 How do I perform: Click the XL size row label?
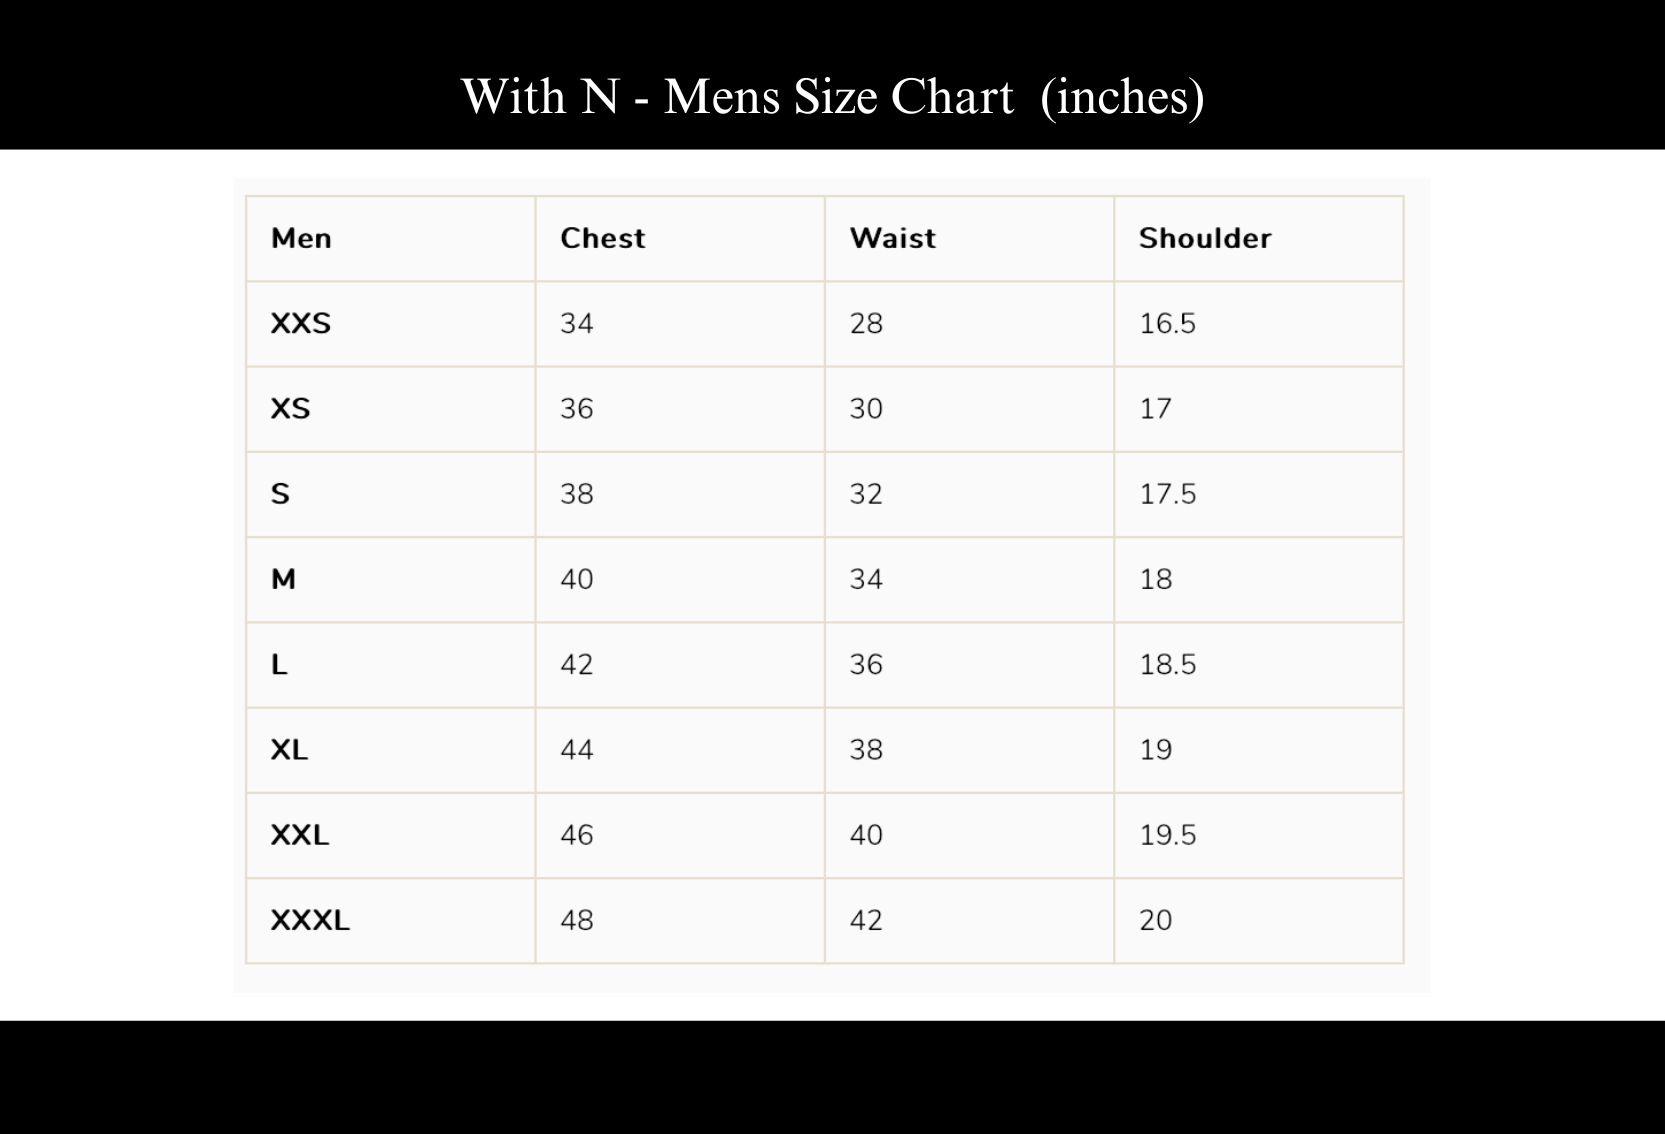pyautogui.click(x=289, y=750)
